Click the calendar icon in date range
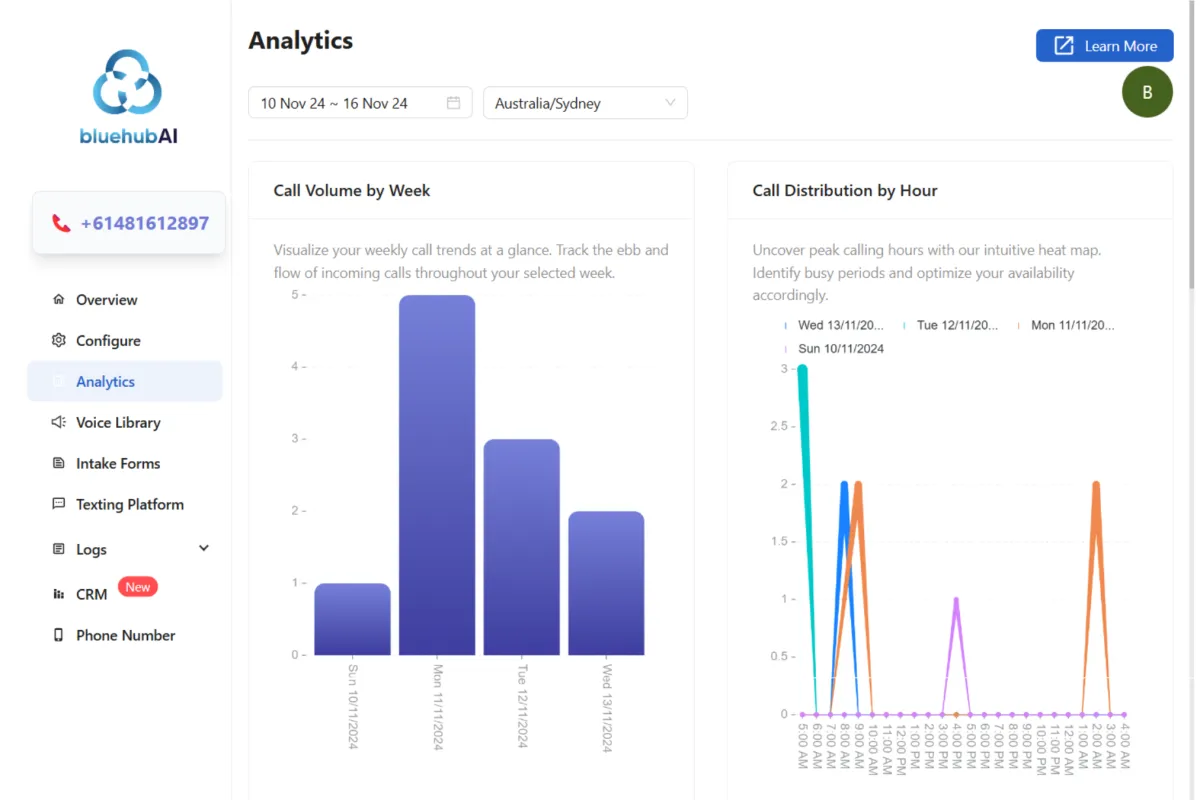 pos(453,103)
